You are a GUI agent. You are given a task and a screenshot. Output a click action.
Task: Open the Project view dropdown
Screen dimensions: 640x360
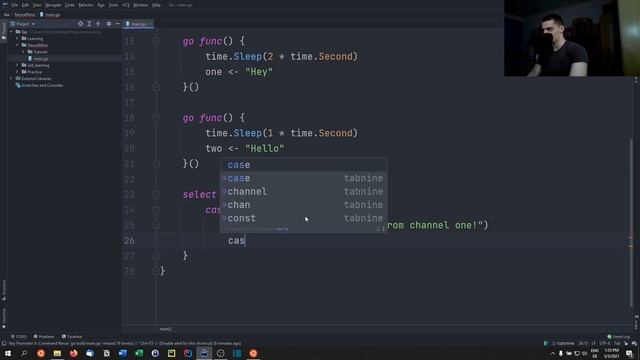point(22,24)
